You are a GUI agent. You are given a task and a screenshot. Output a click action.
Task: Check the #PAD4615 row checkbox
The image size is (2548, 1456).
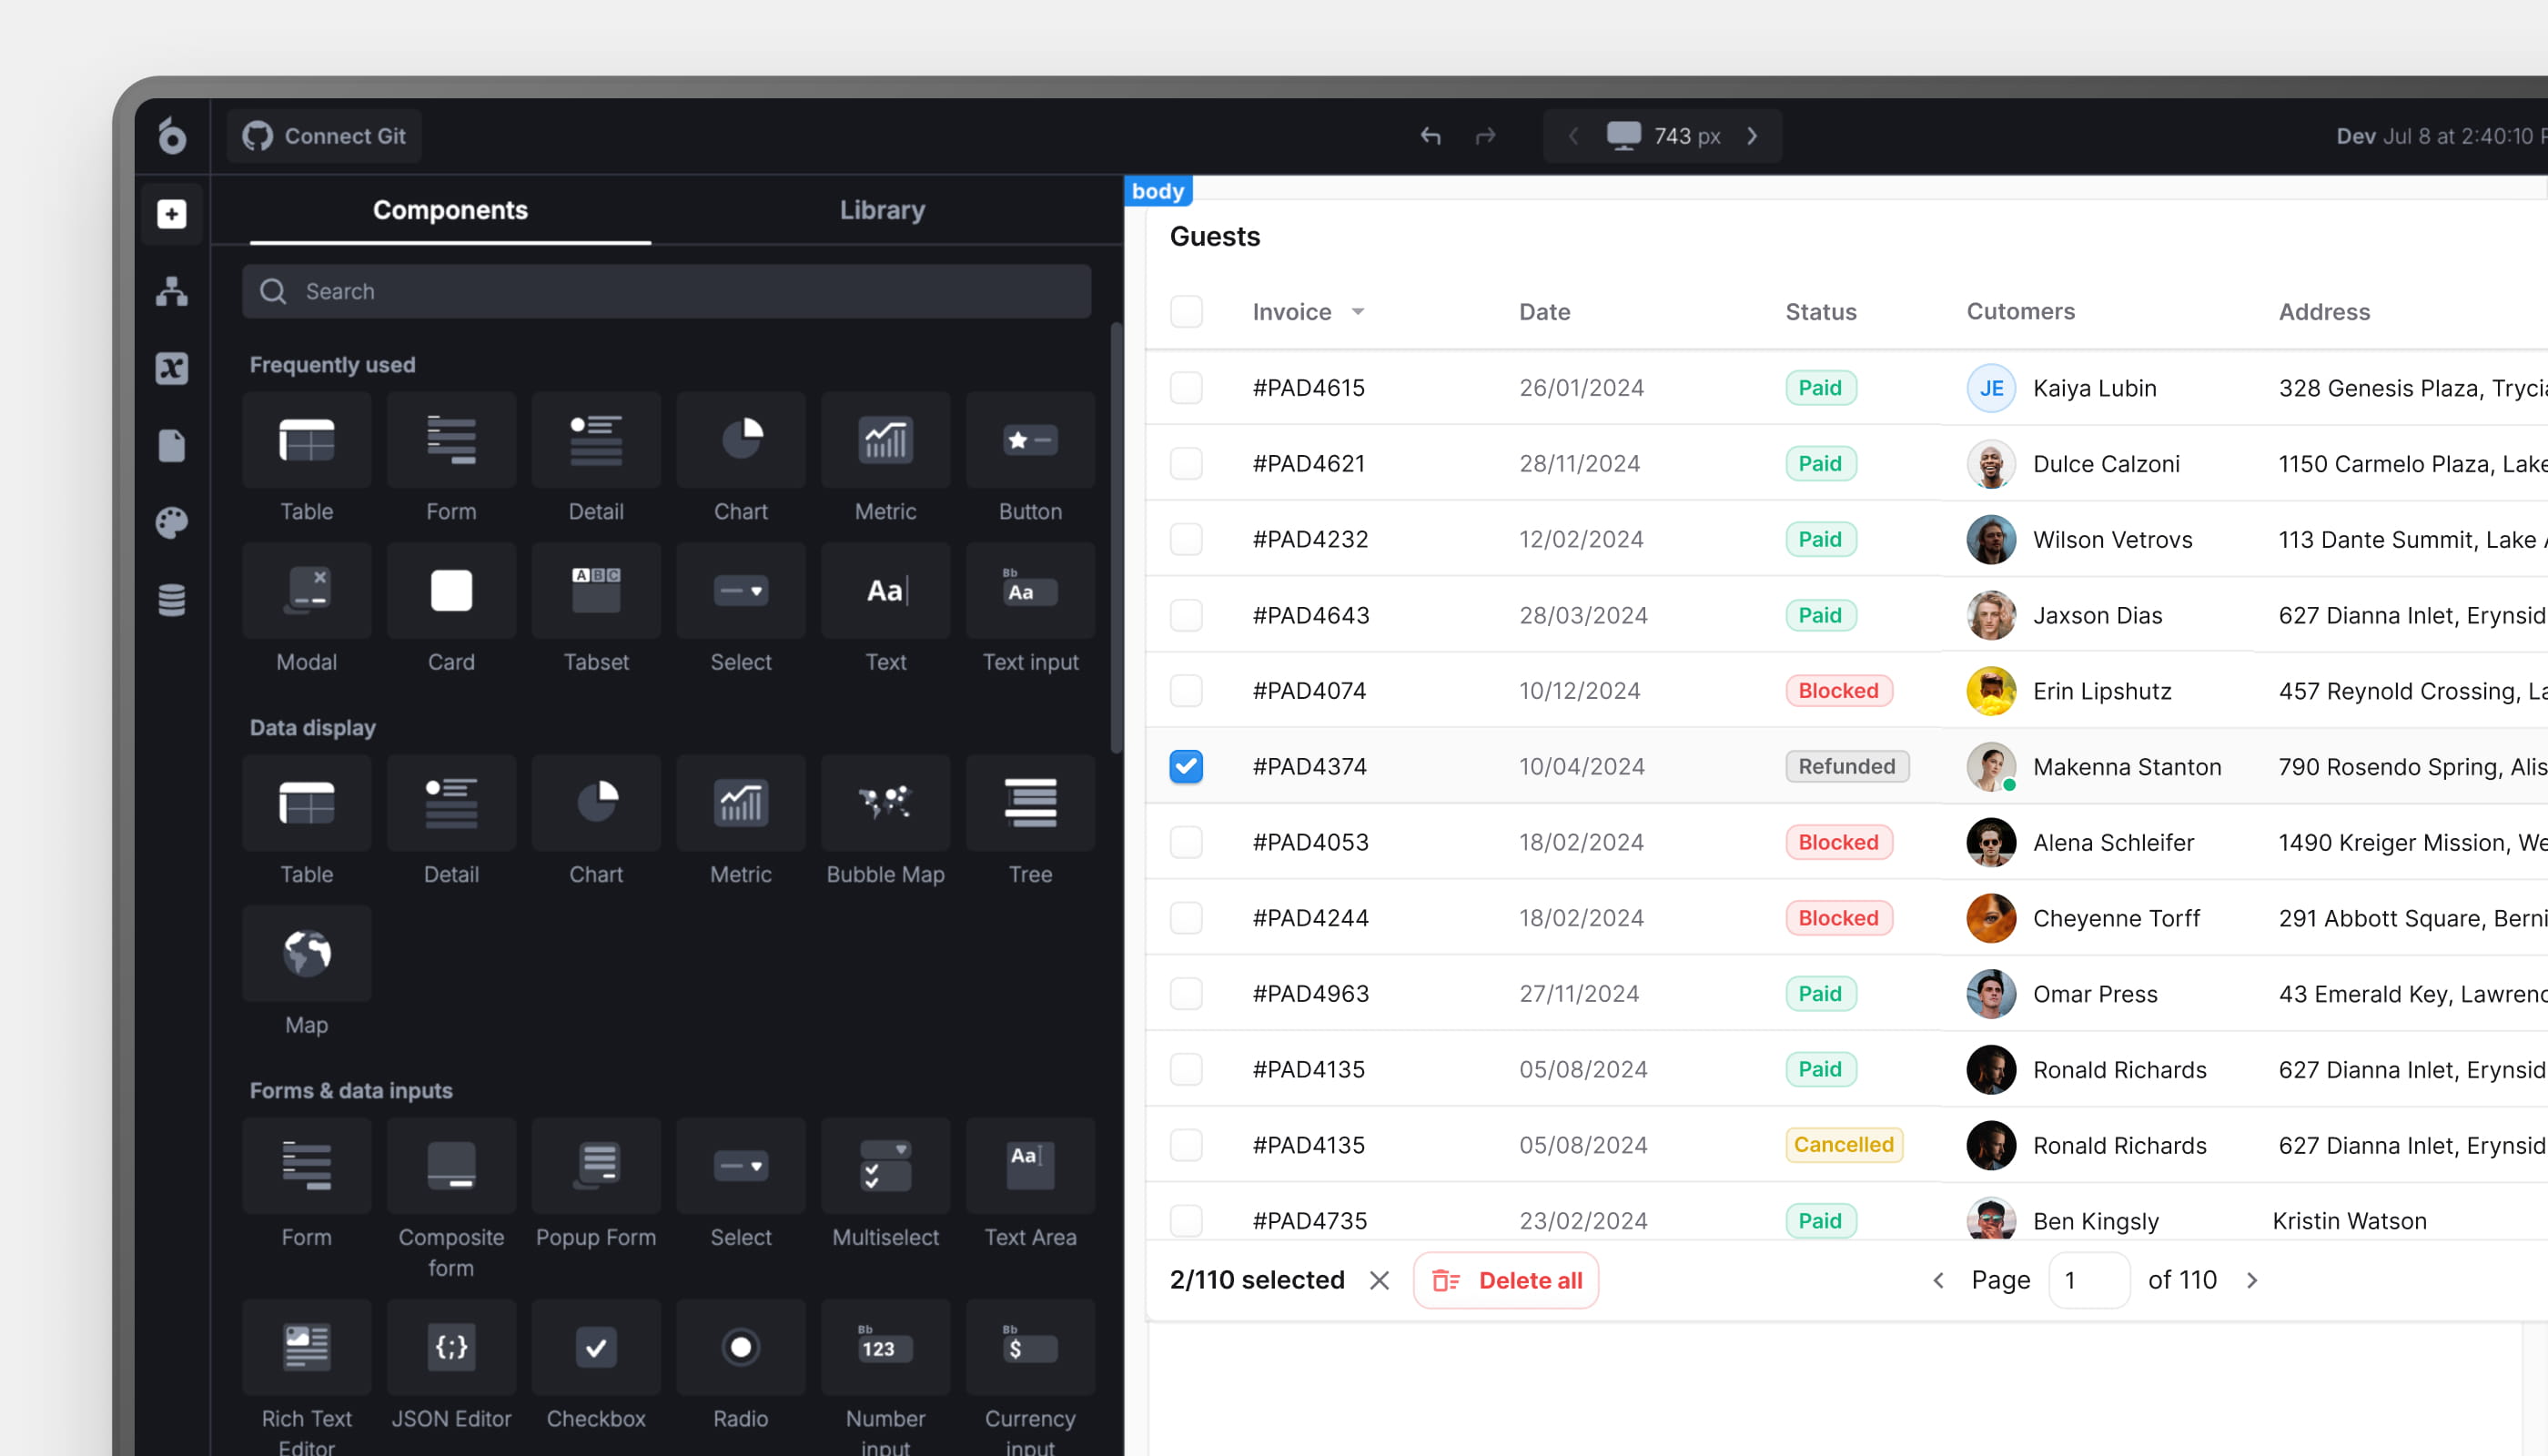click(x=1186, y=388)
